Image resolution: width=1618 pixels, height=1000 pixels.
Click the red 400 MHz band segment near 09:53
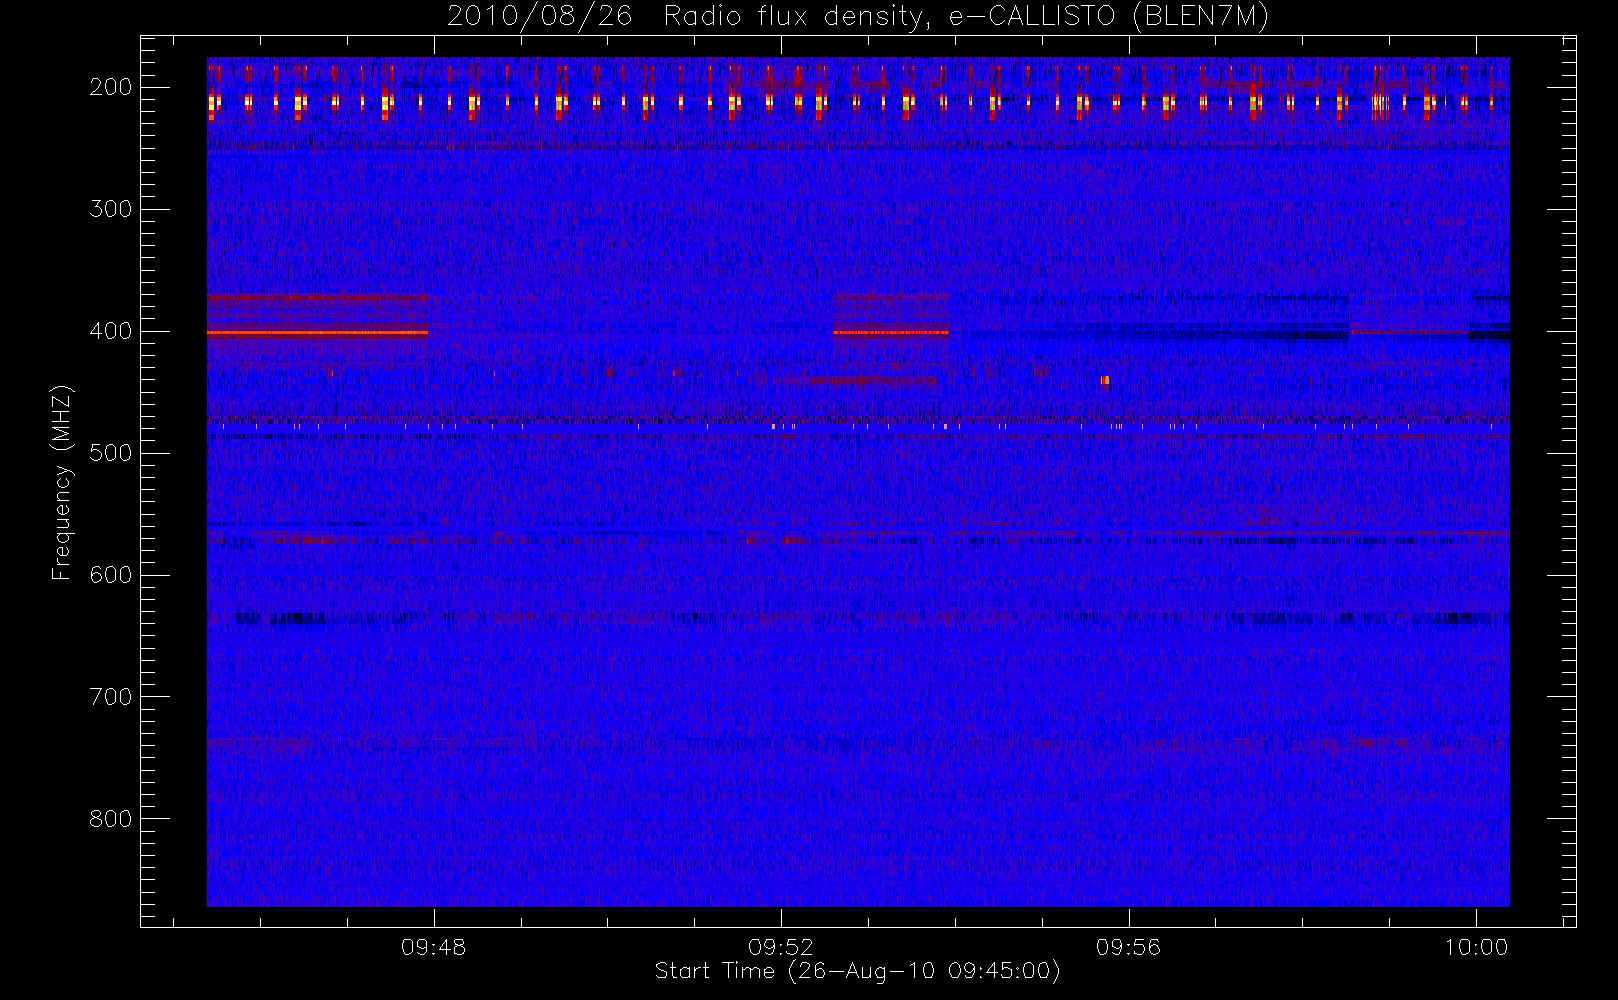[x=891, y=332]
